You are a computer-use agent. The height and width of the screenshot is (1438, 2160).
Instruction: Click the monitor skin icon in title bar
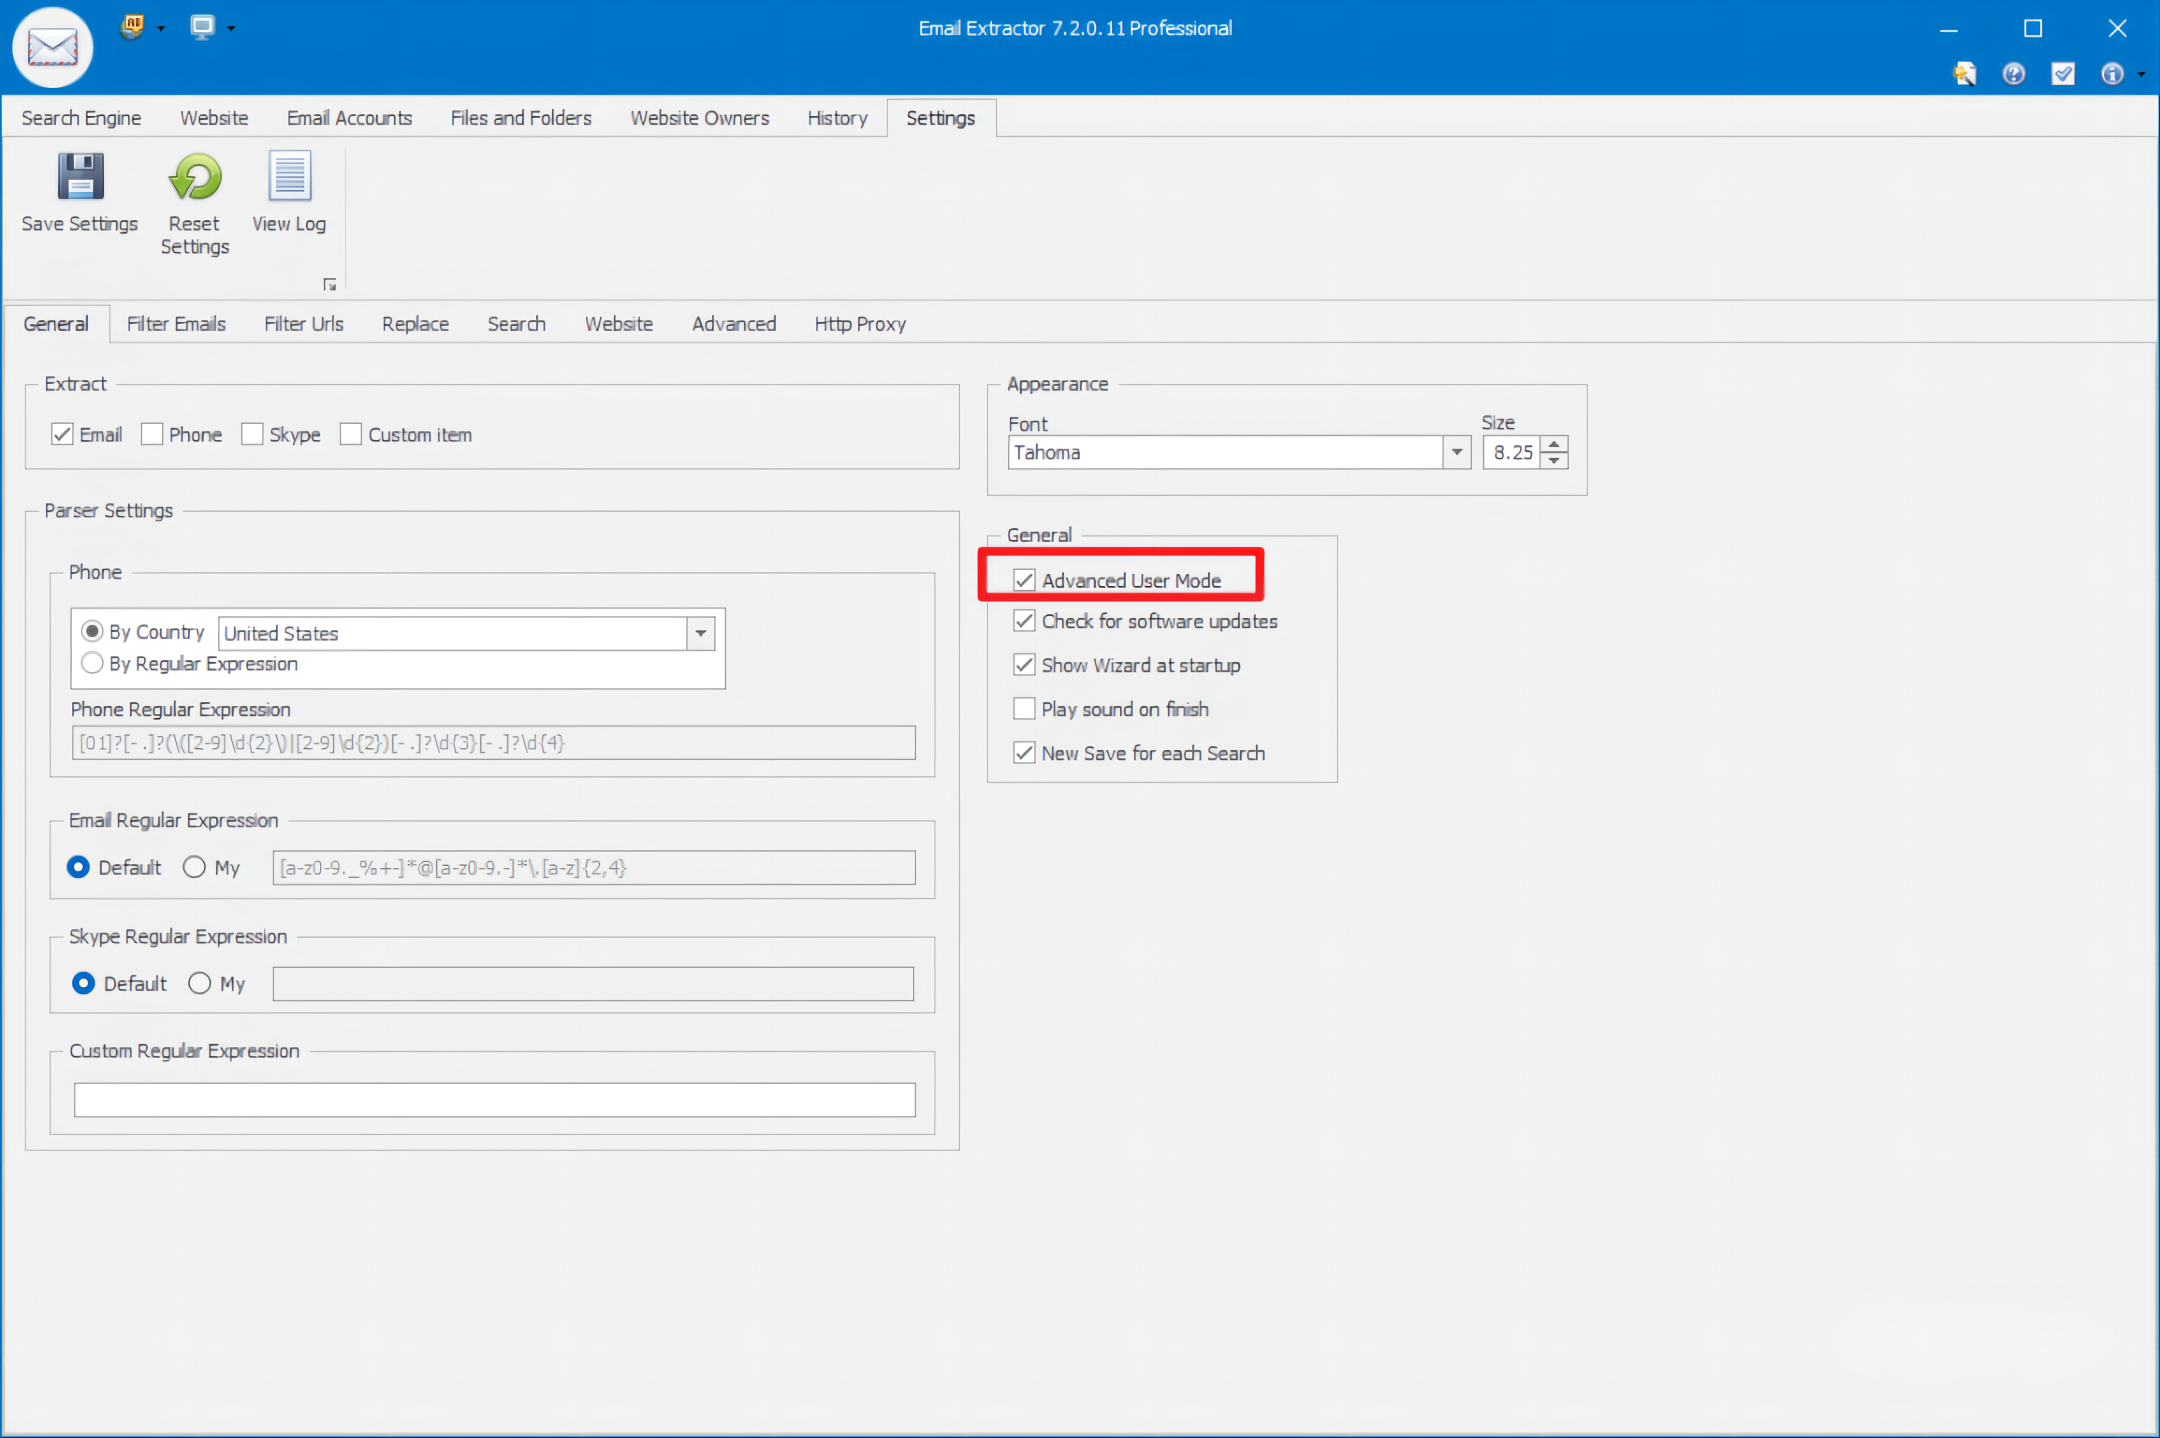(x=203, y=27)
